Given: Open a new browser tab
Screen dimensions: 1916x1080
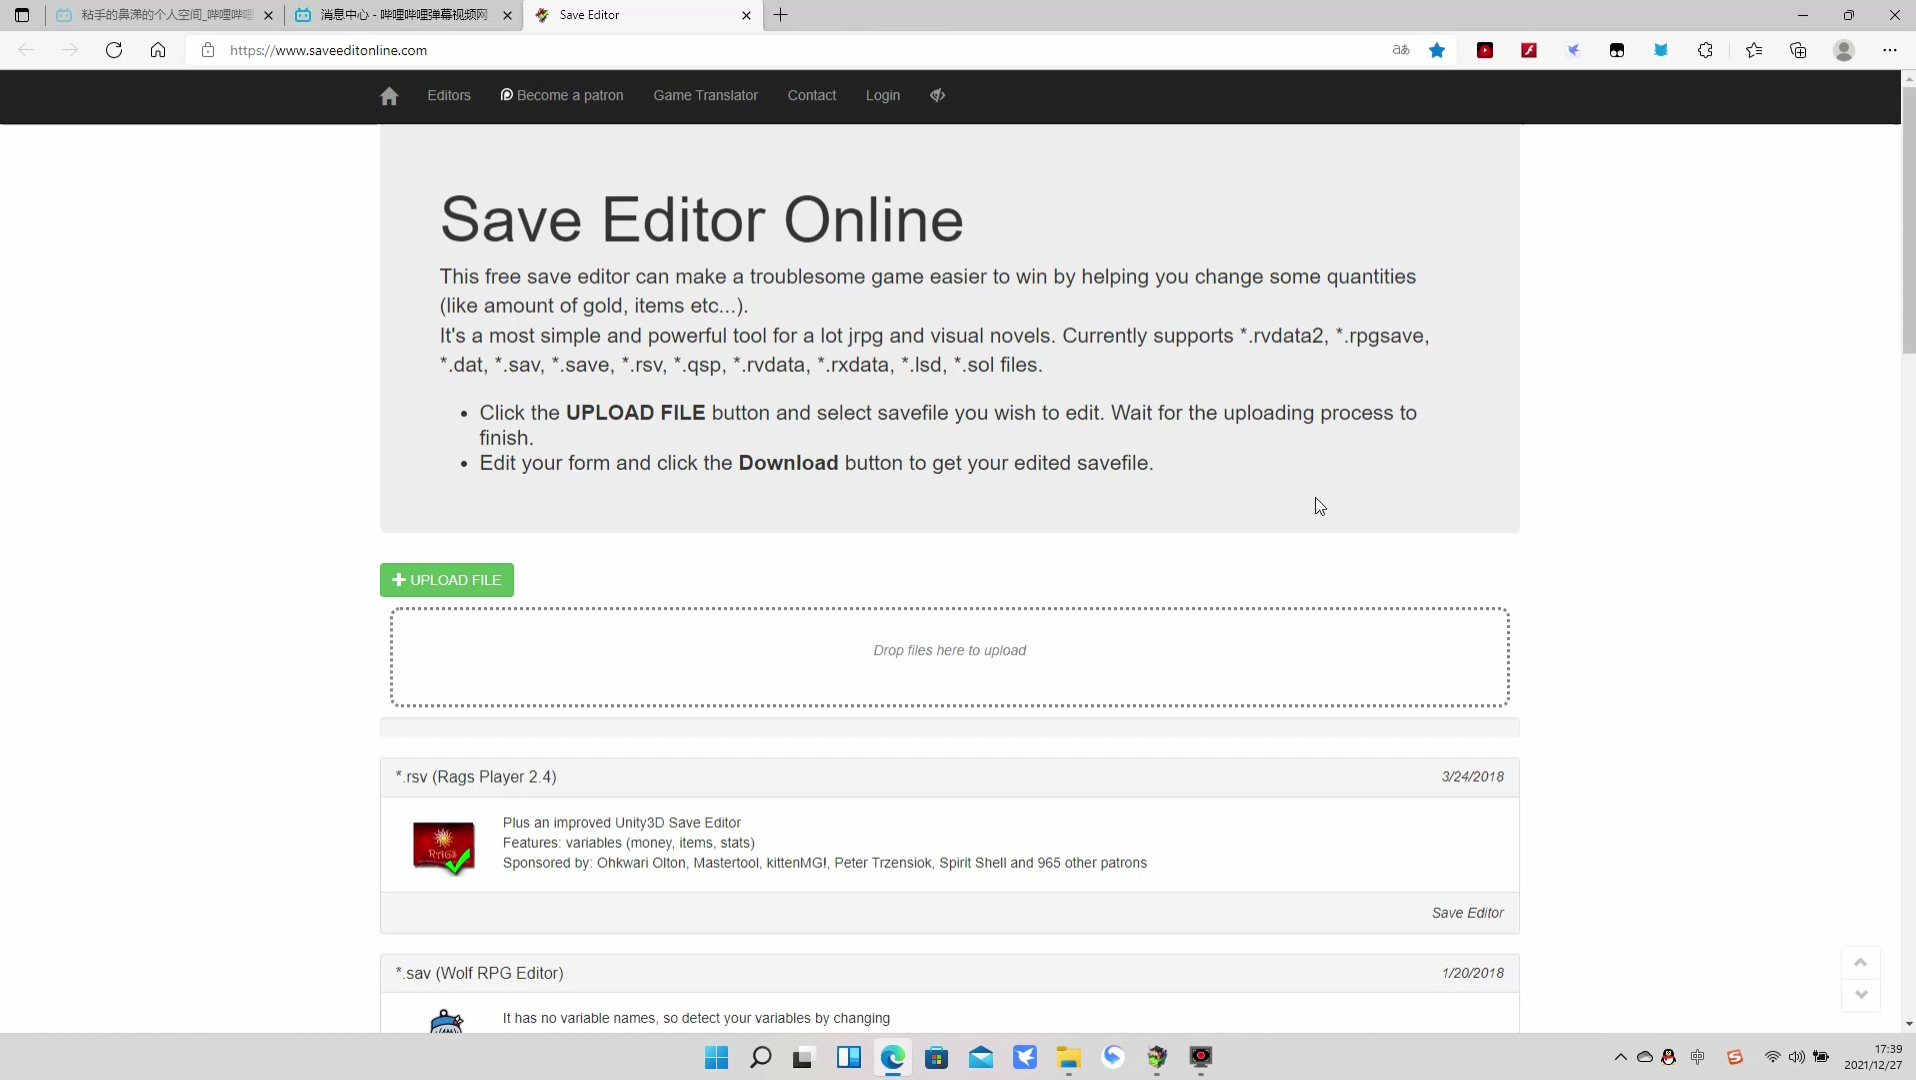Looking at the screenshot, I should pos(781,15).
